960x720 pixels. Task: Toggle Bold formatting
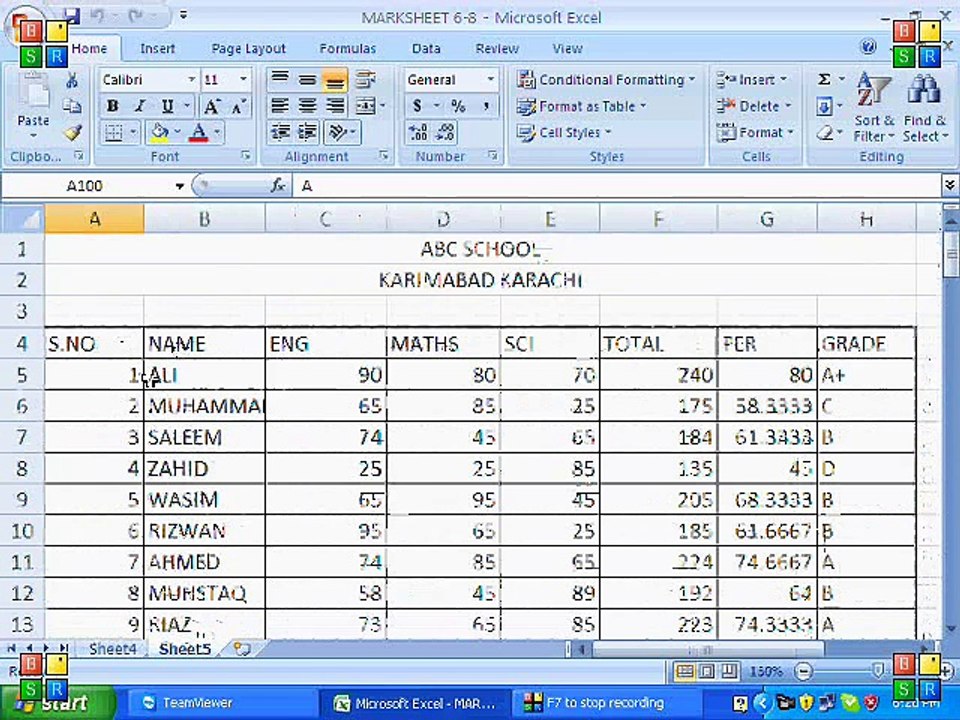click(x=112, y=106)
